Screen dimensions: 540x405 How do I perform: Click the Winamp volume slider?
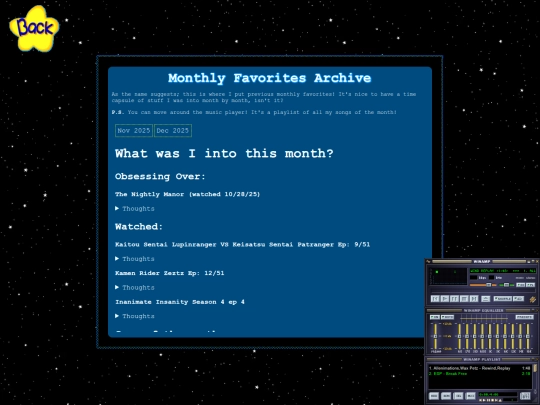pos(483,285)
